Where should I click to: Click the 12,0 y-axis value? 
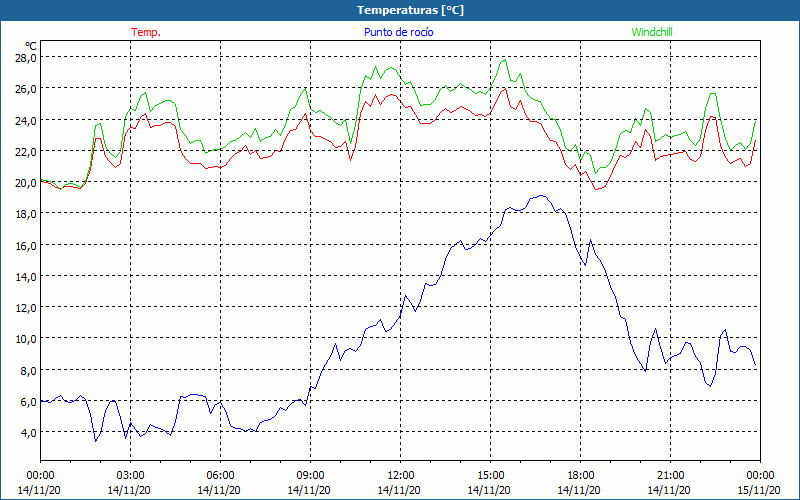[26, 308]
